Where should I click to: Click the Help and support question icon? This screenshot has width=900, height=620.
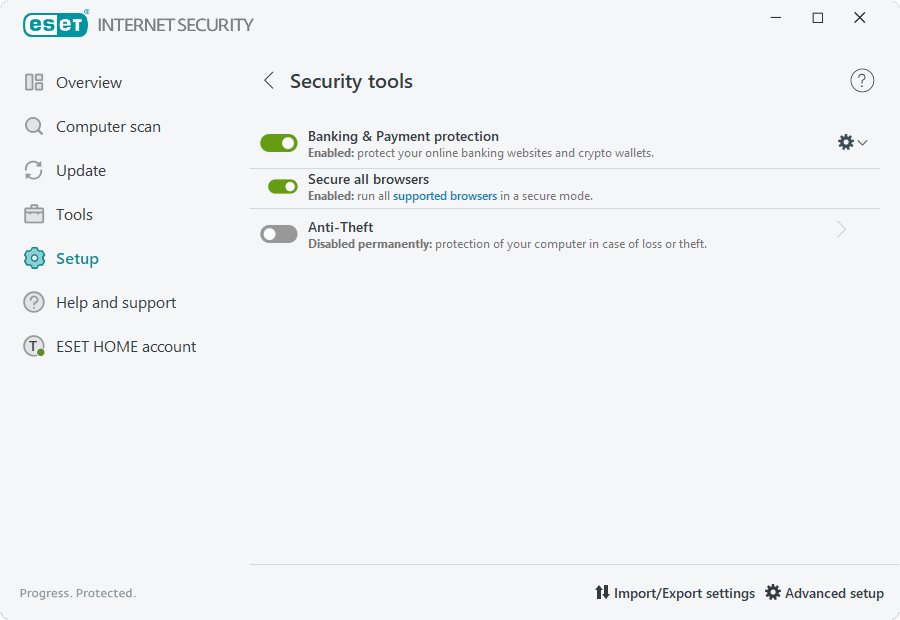point(34,303)
